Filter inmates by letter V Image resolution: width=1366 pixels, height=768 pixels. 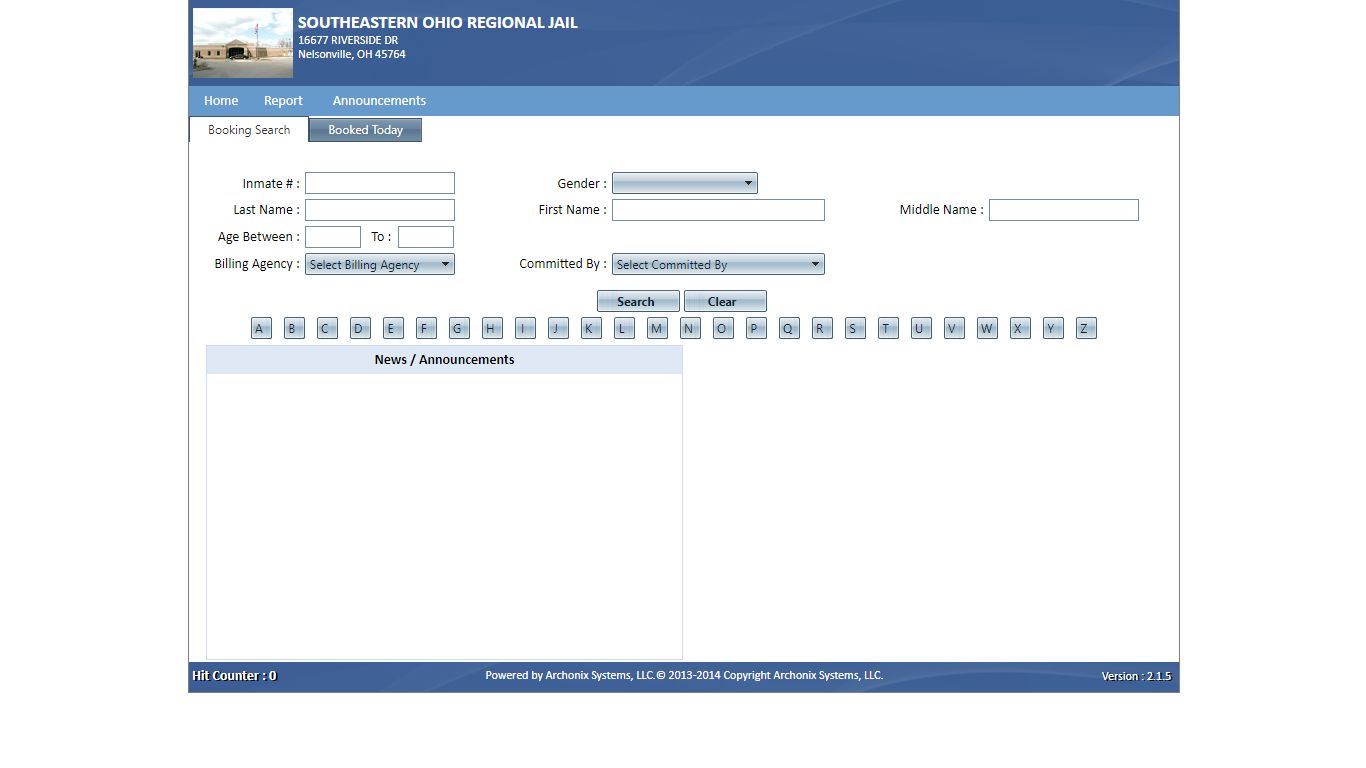954,328
